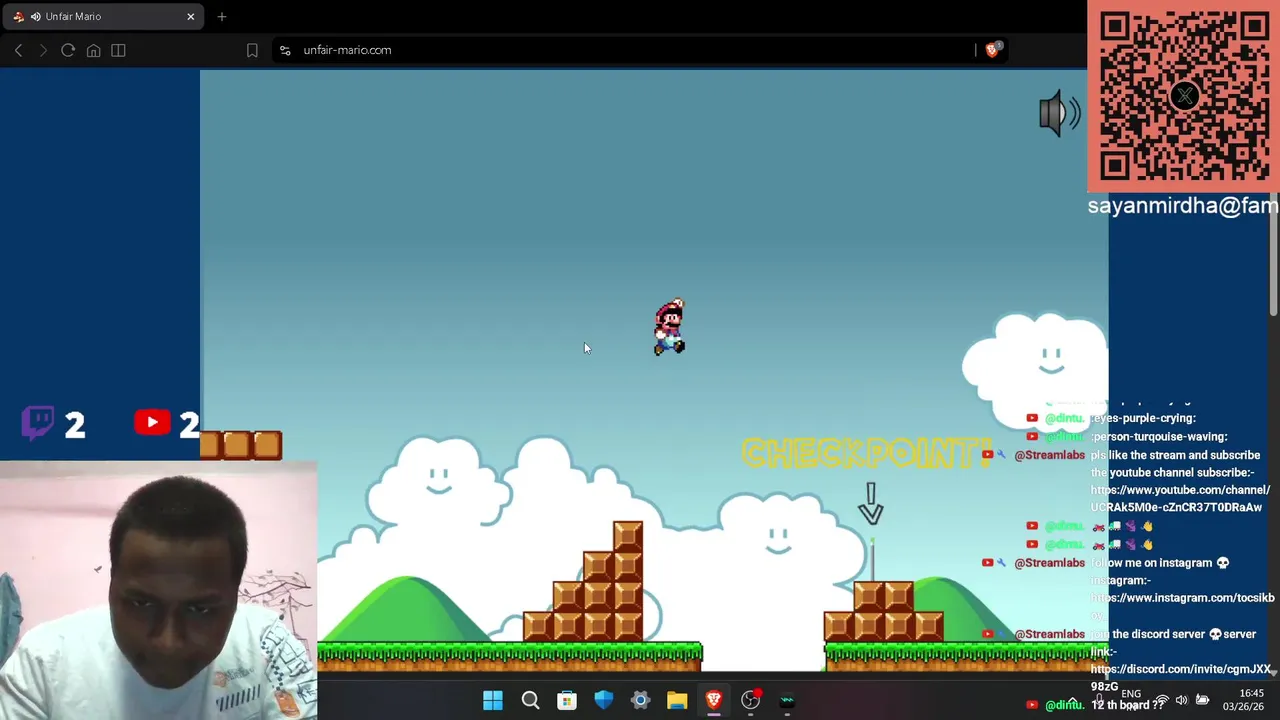Switch to Brave browser in the taskbar
1280x720 pixels.
714,701
